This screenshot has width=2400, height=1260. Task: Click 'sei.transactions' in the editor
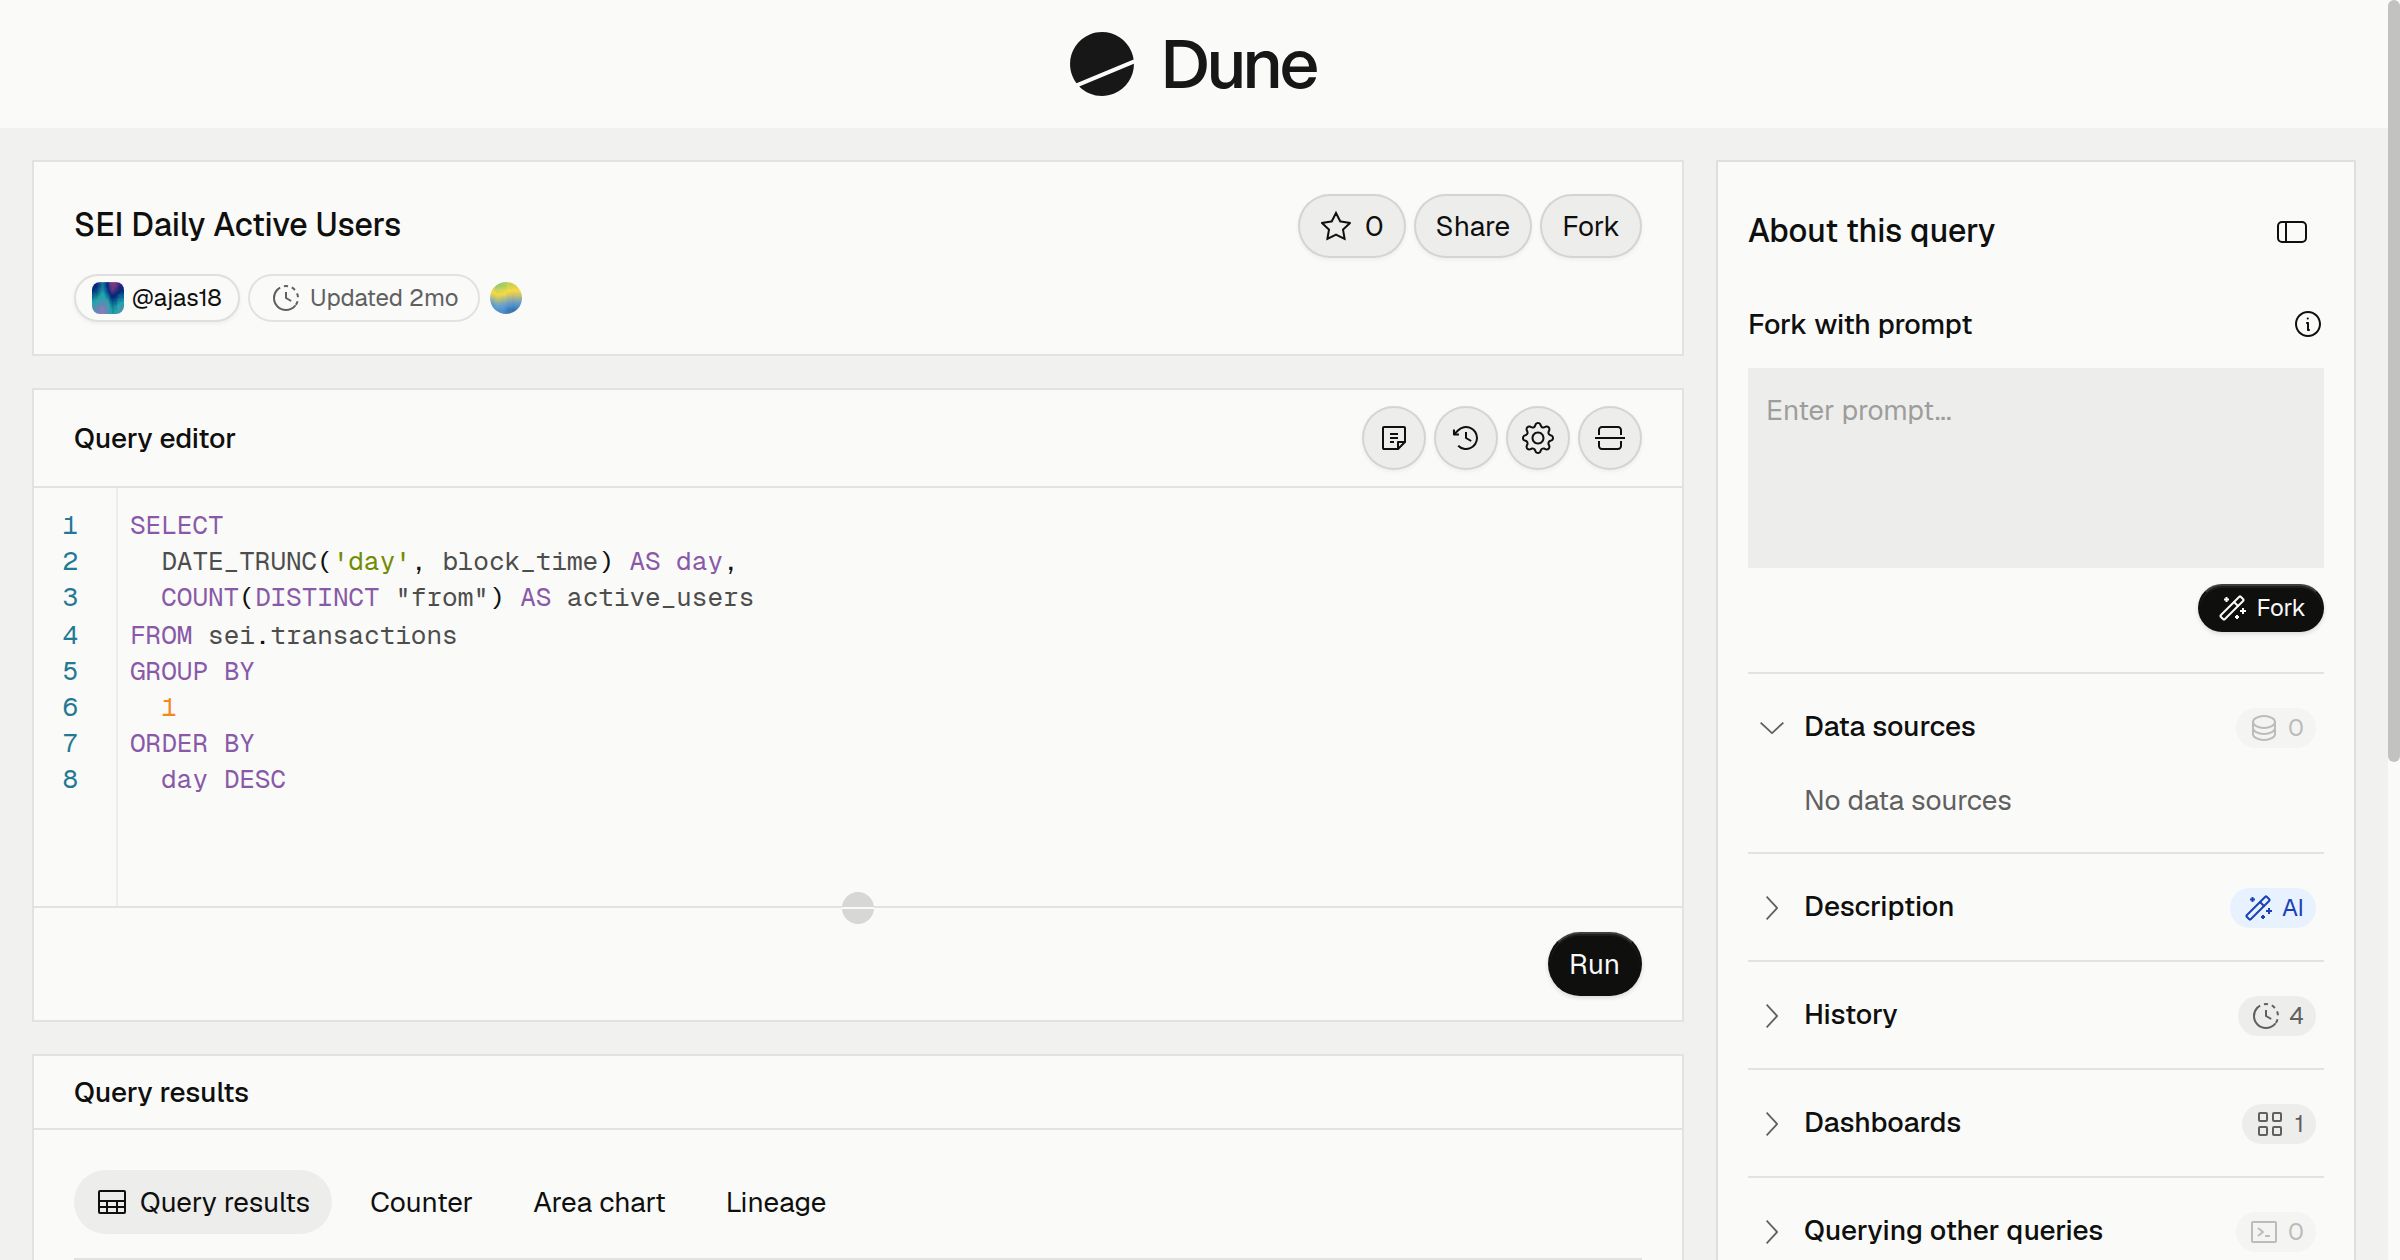(332, 636)
